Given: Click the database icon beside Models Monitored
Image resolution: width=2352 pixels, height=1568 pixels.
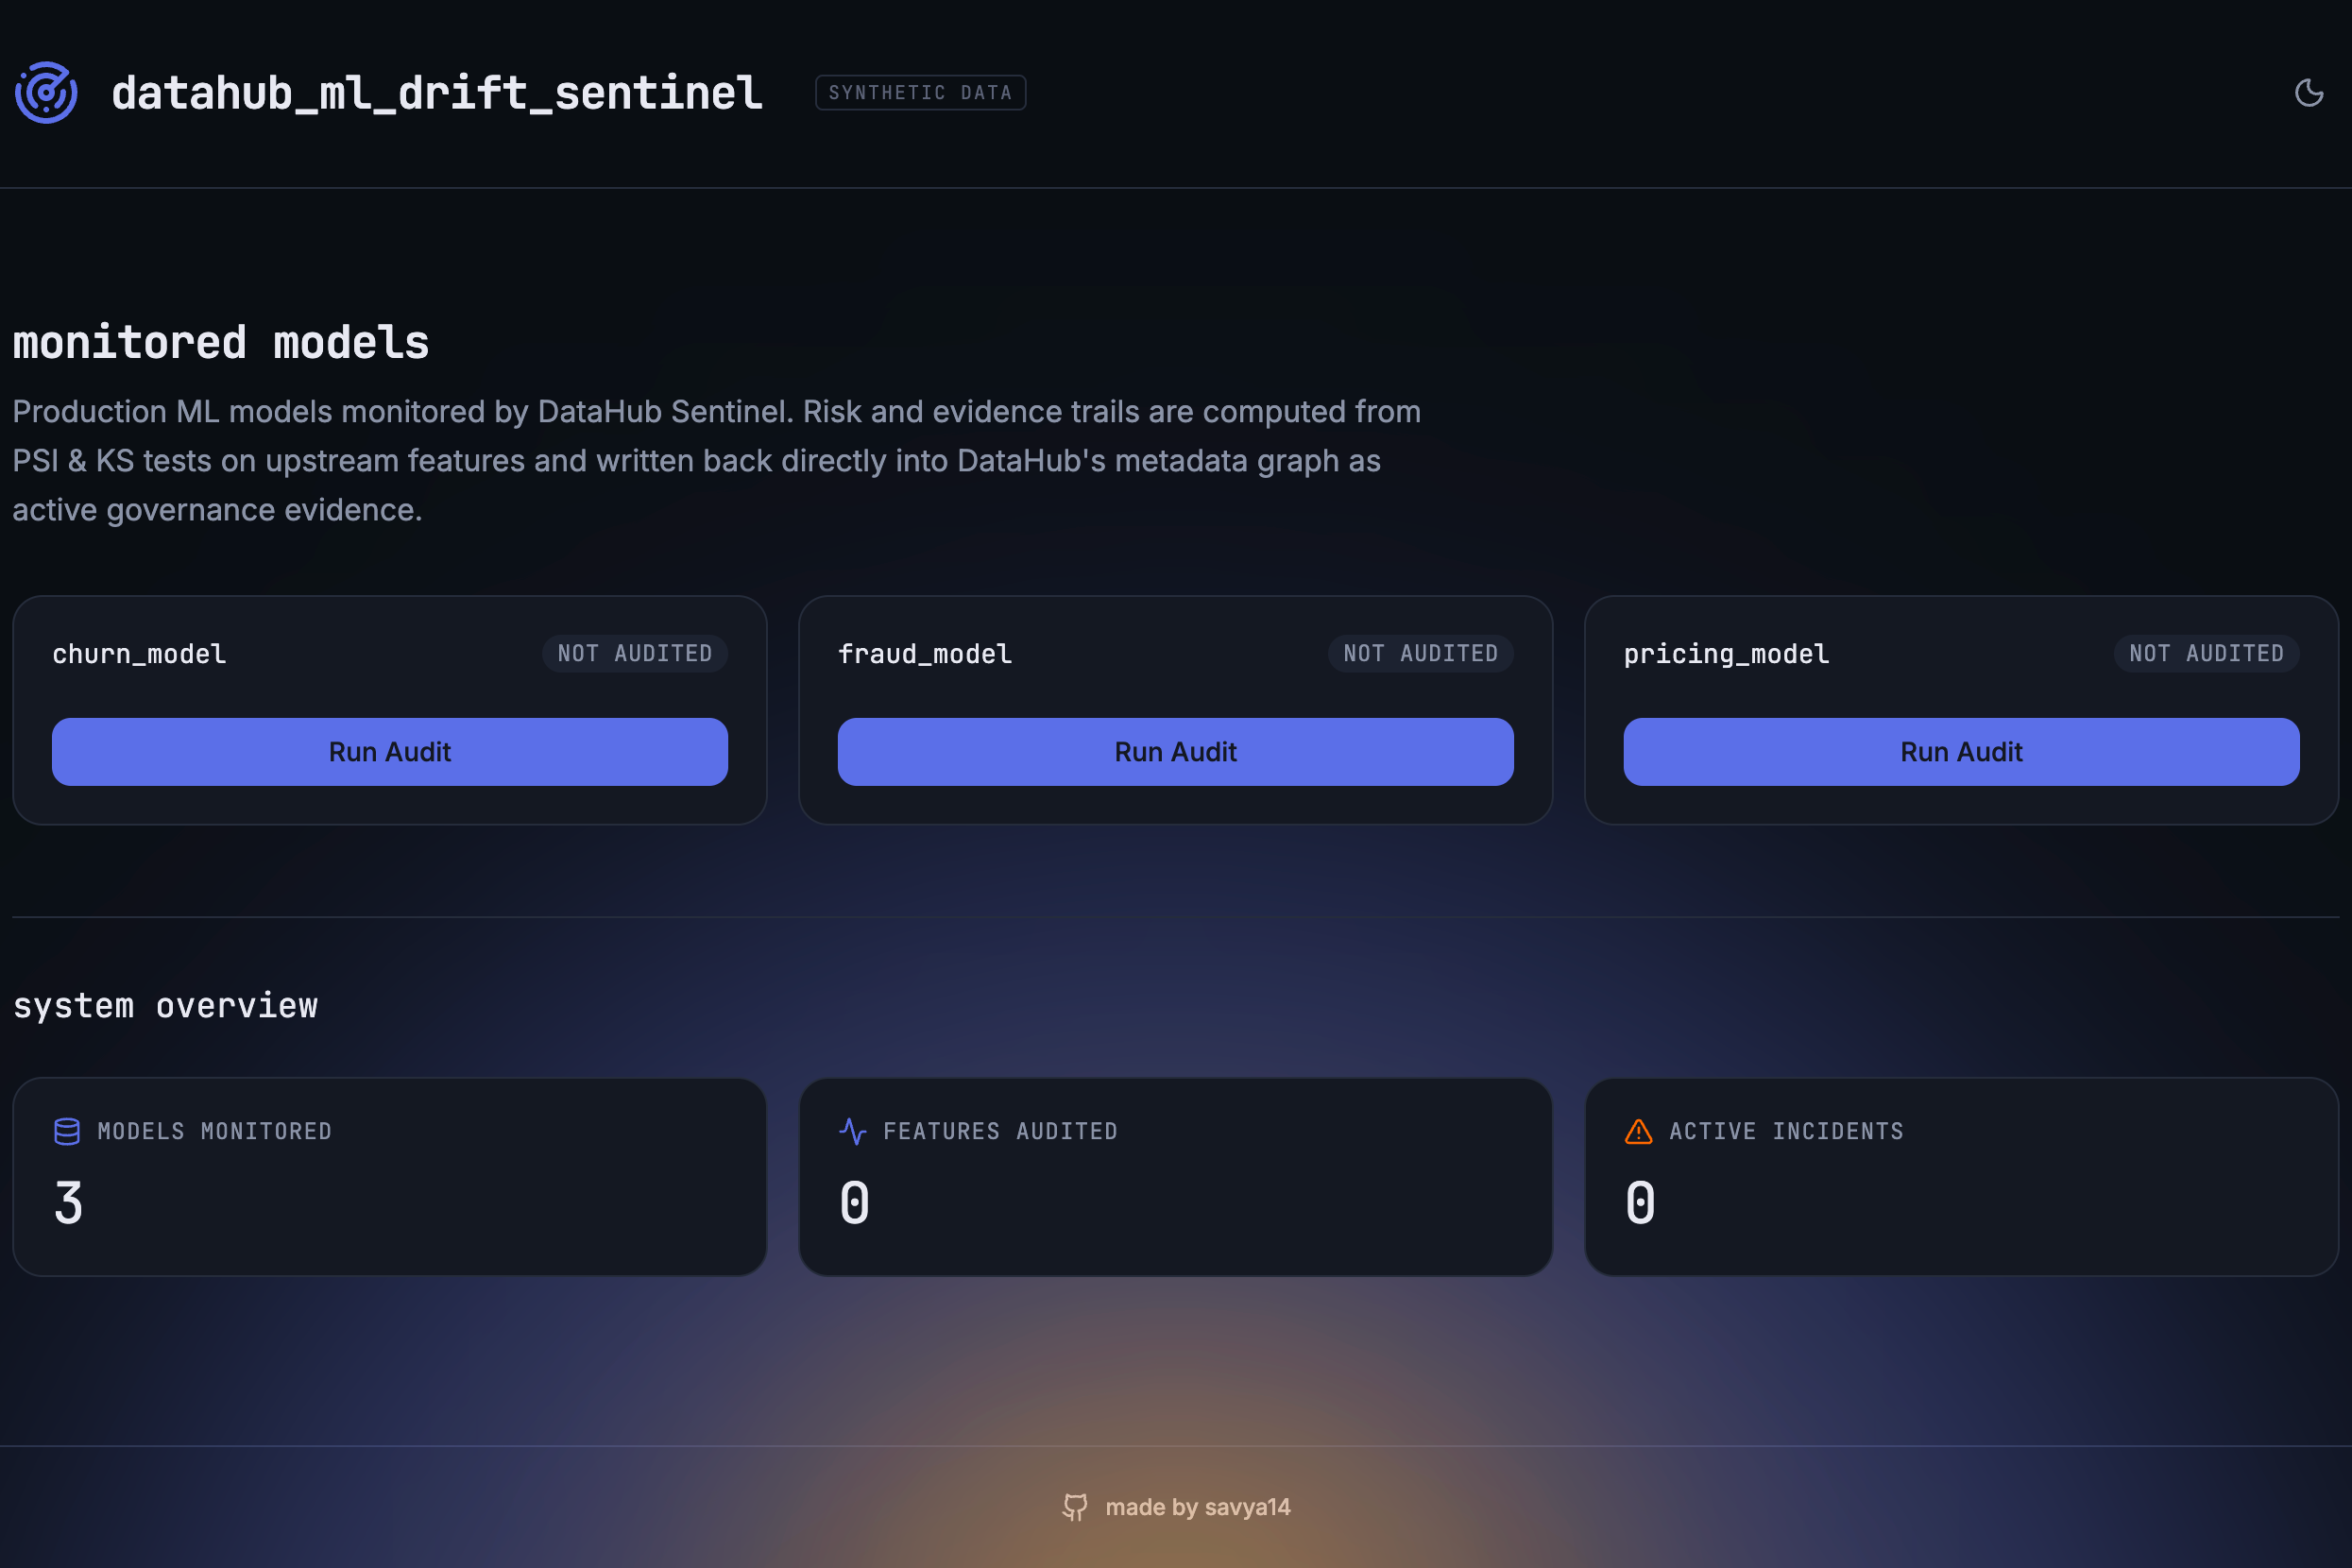Looking at the screenshot, I should click(x=67, y=1131).
